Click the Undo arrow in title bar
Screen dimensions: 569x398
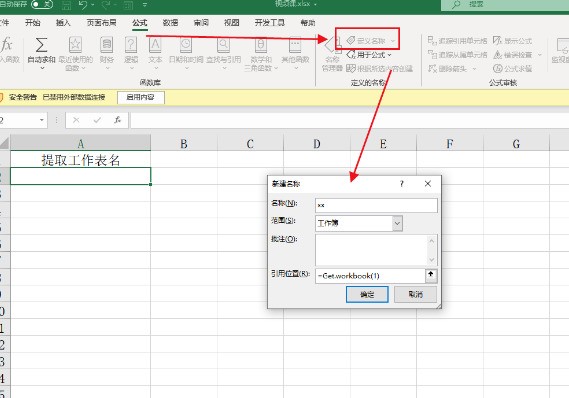(x=83, y=5)
